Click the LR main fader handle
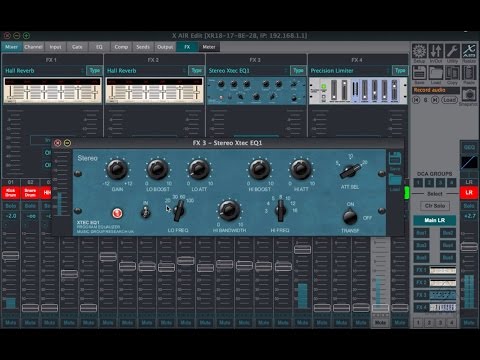Viewport: 480px width, 360px height. coord(469,247)
